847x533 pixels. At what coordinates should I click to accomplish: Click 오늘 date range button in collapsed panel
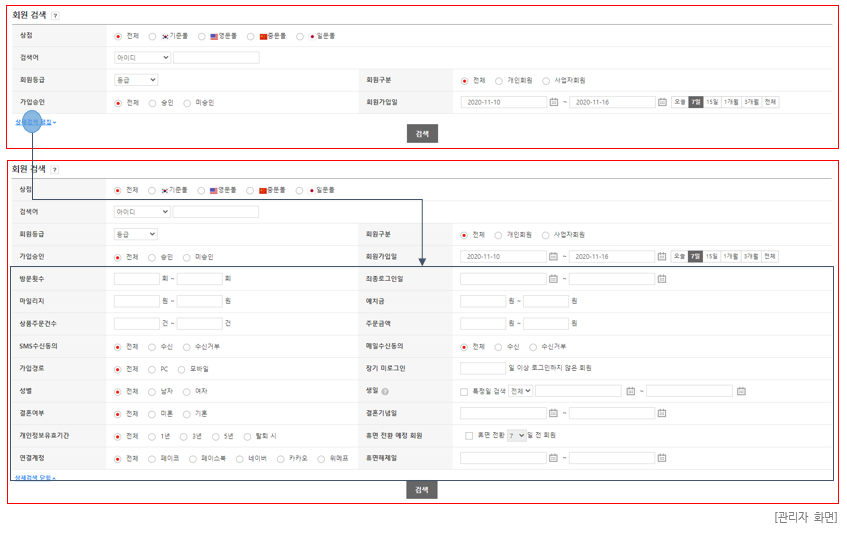coord(680,102)
